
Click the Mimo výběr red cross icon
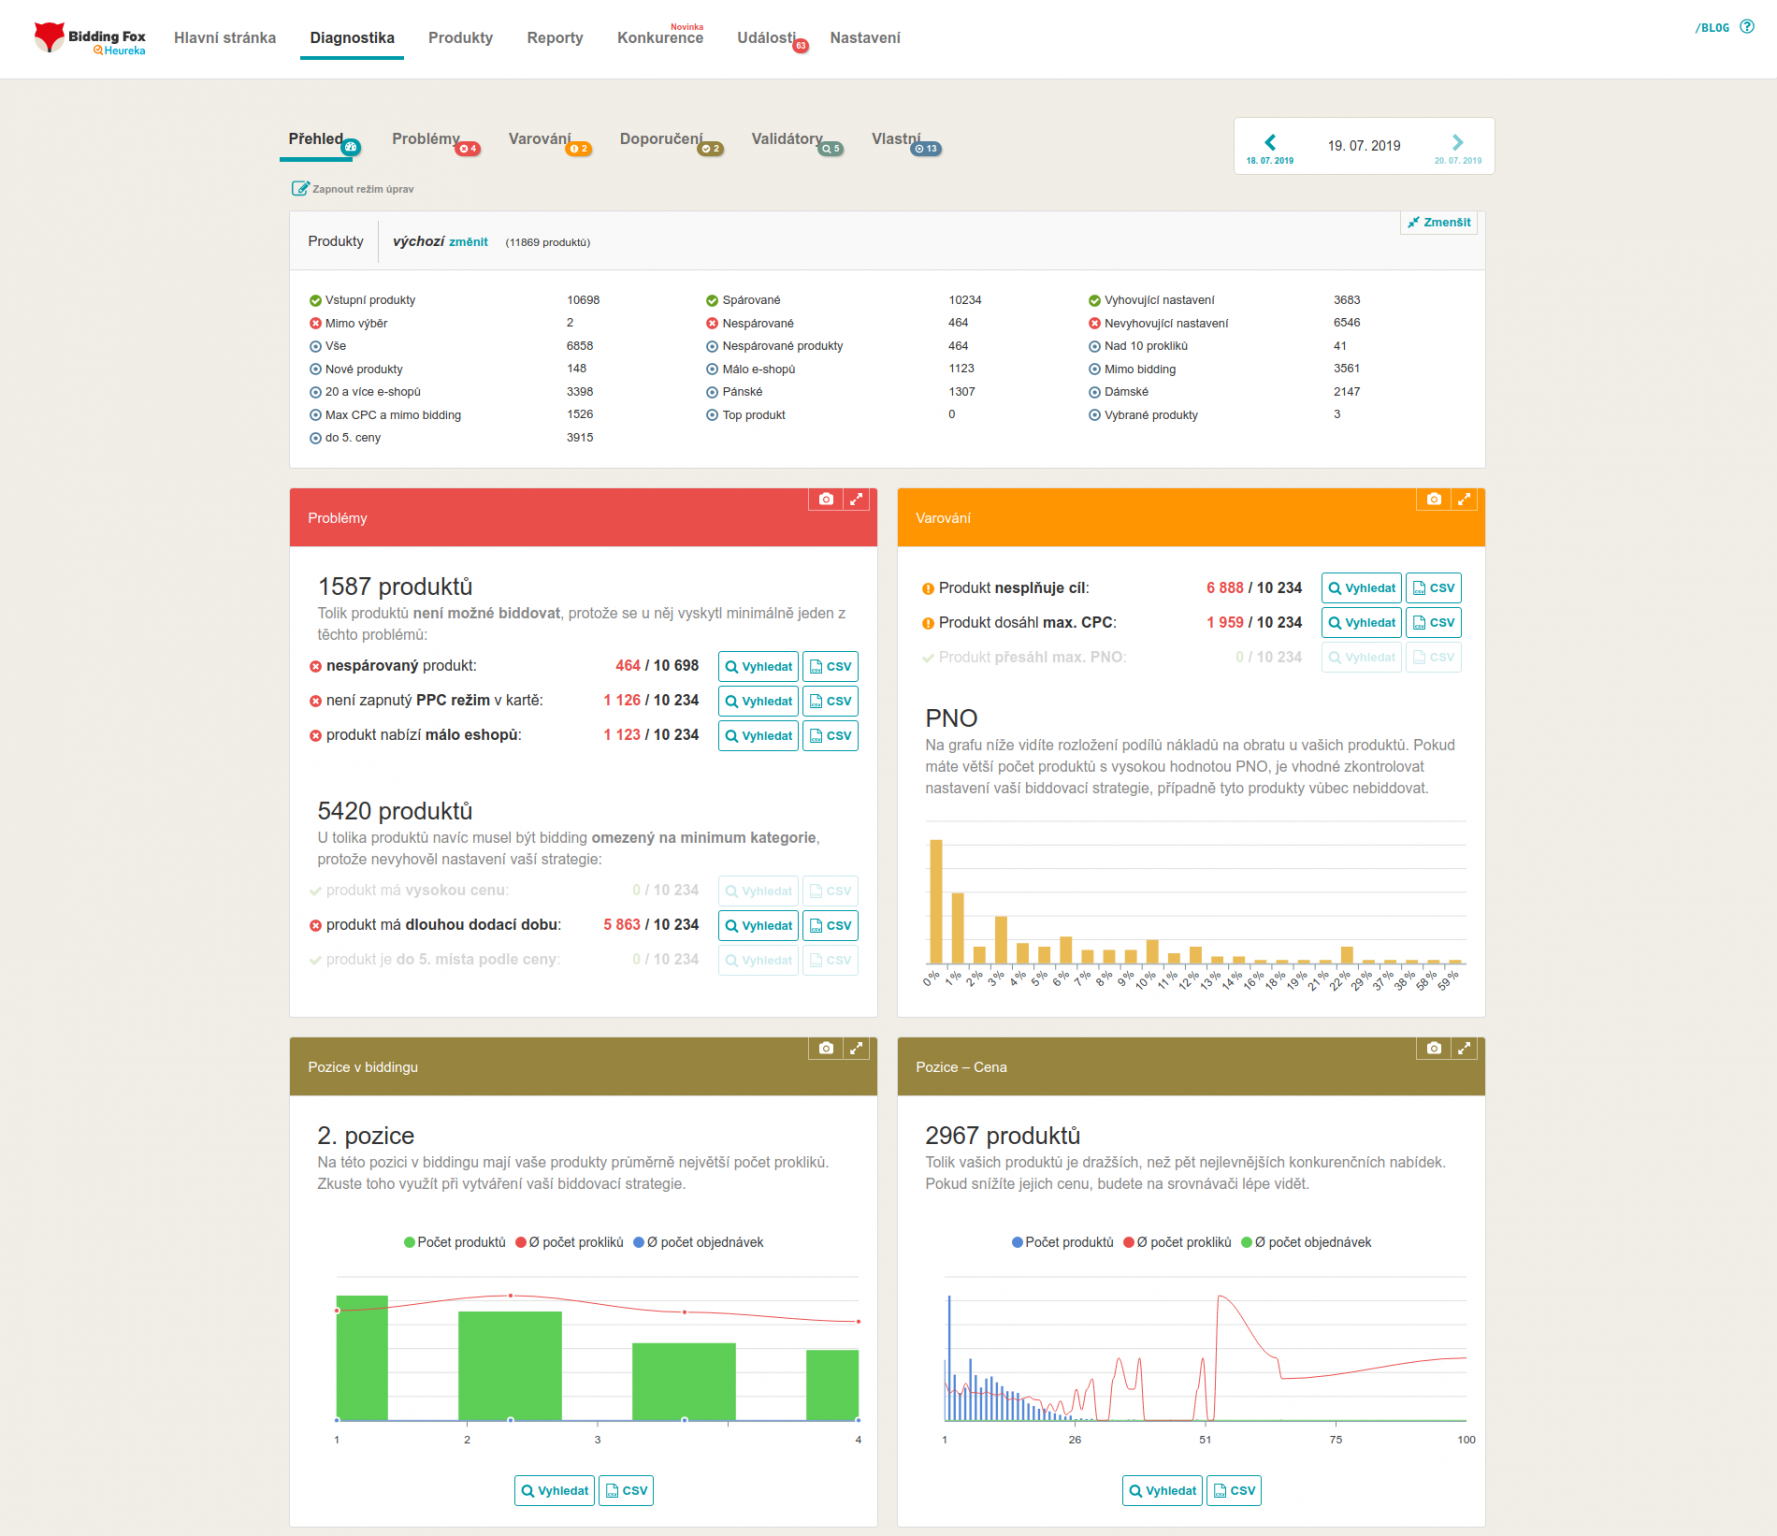(315, 323)
